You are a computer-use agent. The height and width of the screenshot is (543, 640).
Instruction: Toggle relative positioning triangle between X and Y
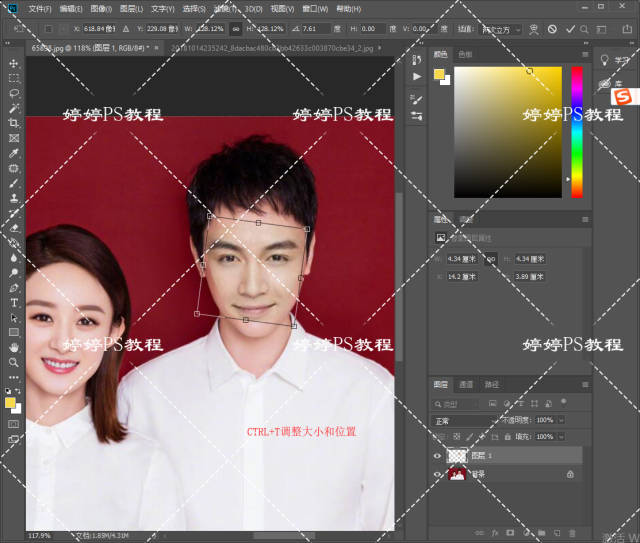click(x=126, y=29)
